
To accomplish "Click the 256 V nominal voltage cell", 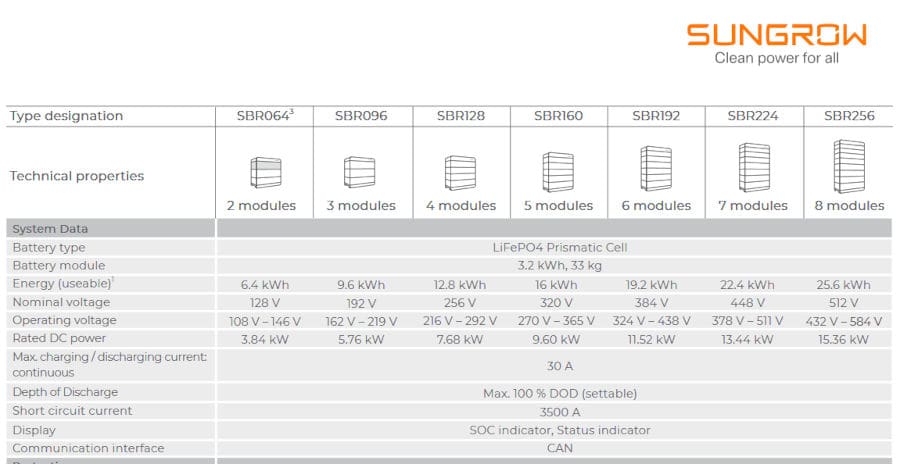I will coord(460,303).
